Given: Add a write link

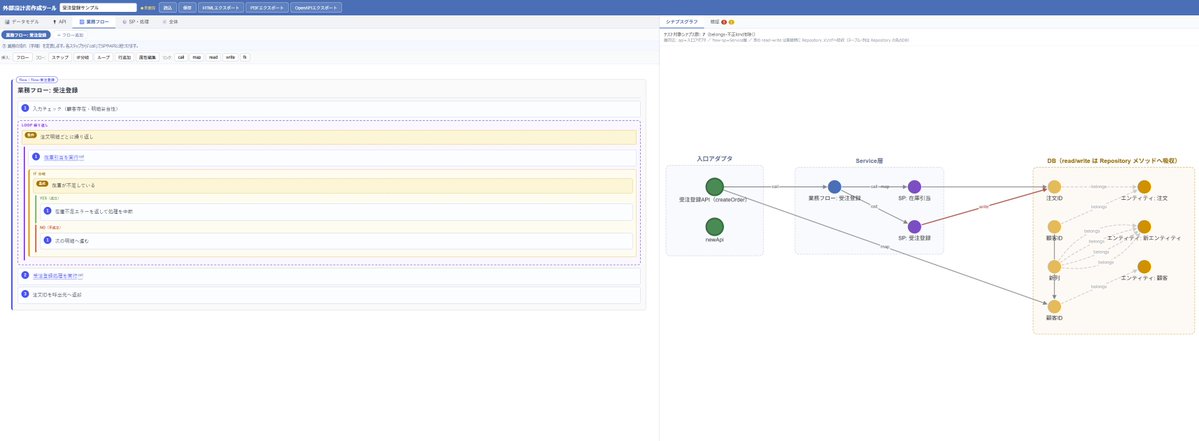Looking at the screenshot, I should coord(230,57).
